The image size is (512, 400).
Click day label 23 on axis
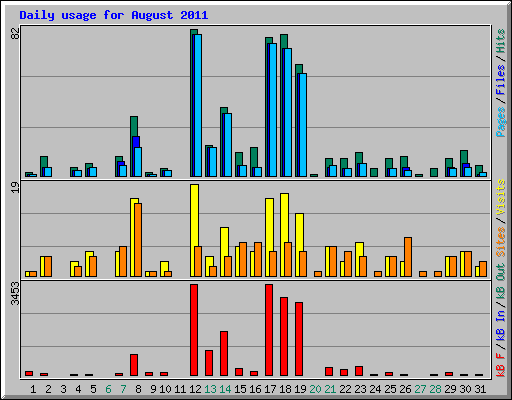(x=360, y=389)
